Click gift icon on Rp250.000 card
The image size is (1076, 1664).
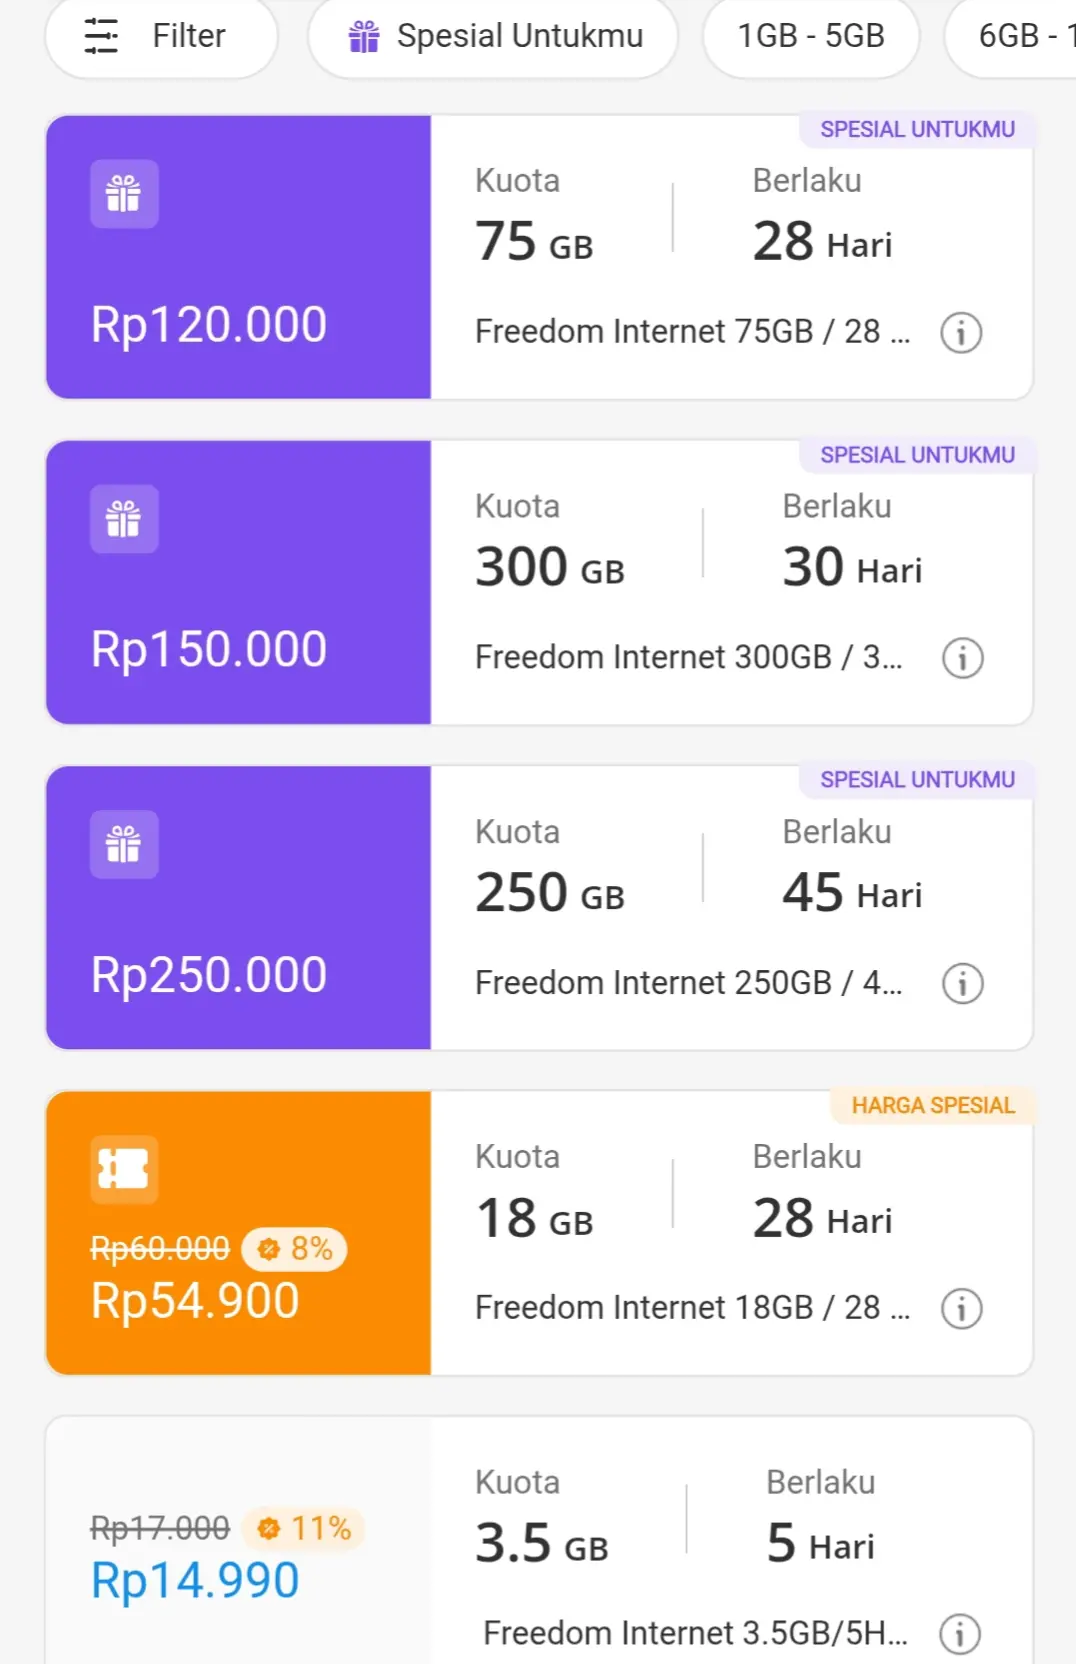(x=124, y=844)
